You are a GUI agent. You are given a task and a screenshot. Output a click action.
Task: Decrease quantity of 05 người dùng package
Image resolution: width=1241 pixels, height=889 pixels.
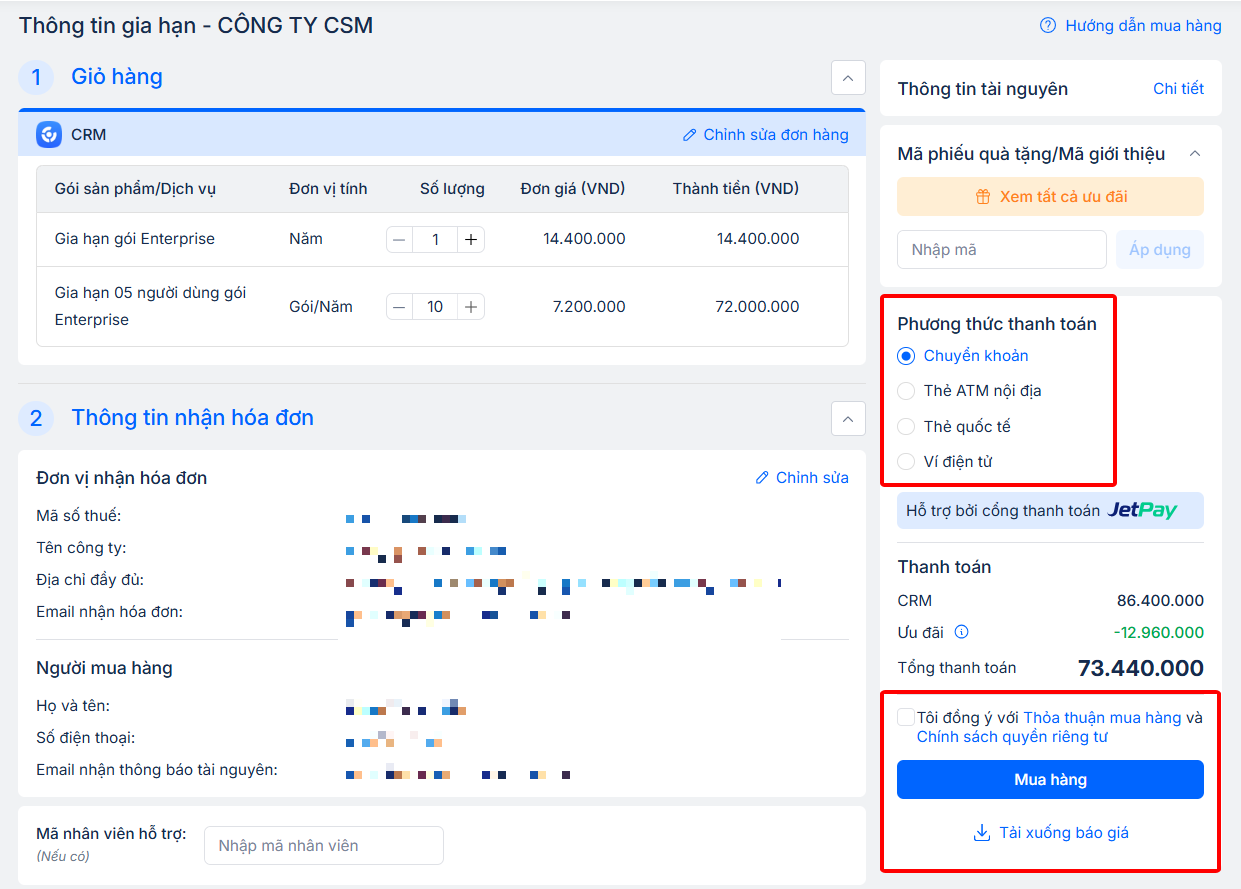tap(400, 307)
